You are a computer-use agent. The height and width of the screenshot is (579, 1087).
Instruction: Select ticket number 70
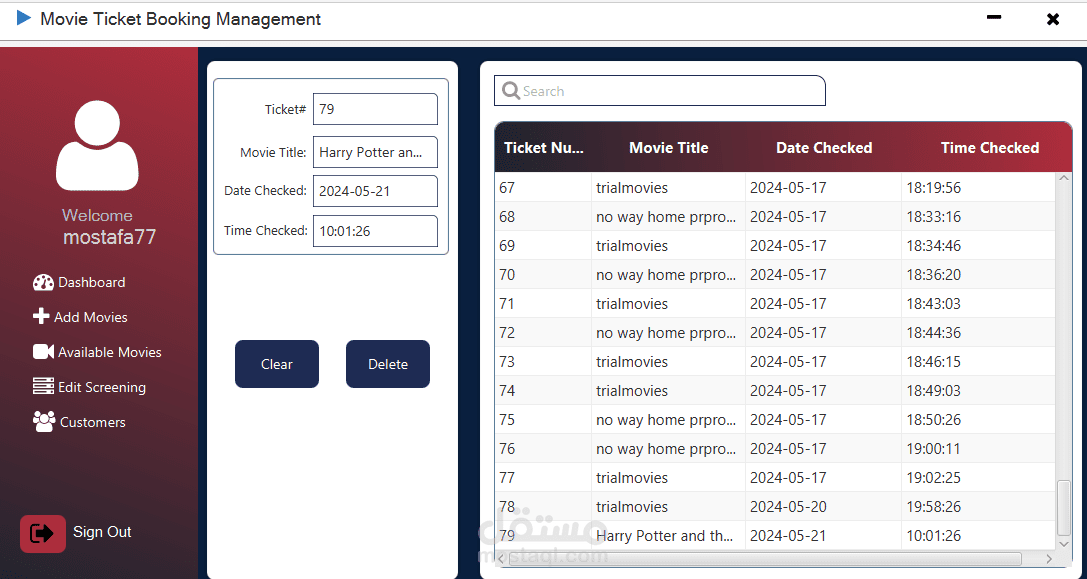507,275
